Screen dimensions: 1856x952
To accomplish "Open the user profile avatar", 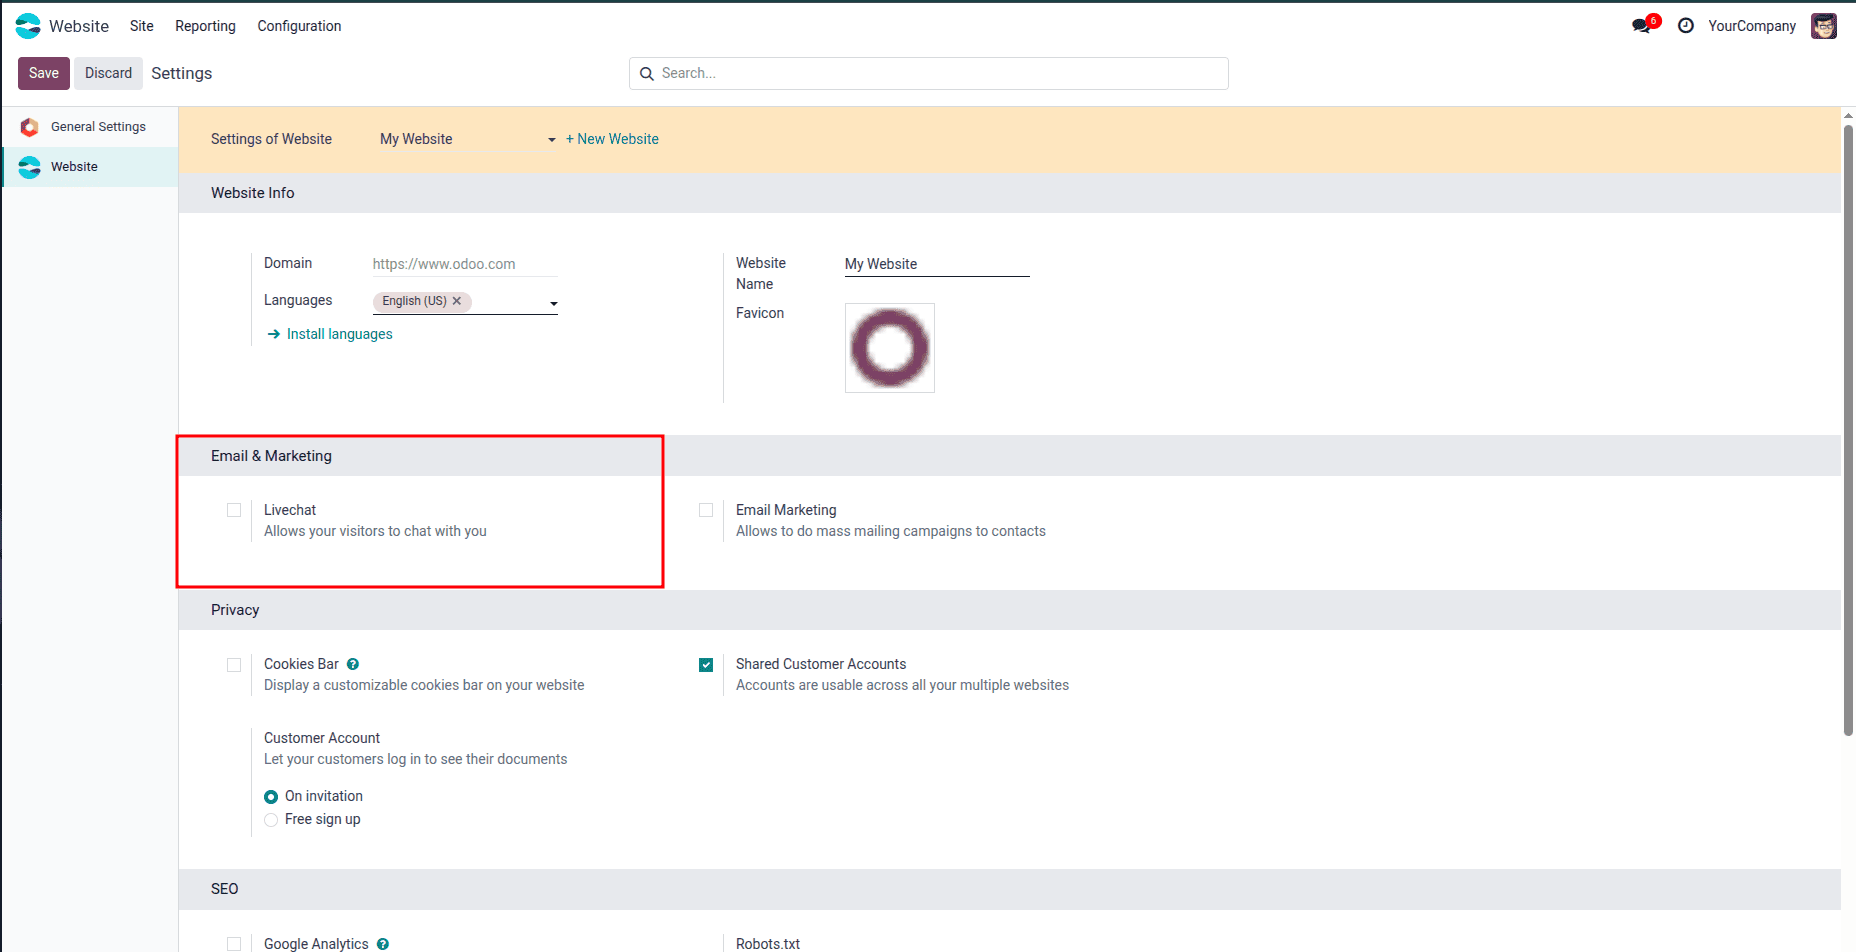I will (x=1824, y=26).
